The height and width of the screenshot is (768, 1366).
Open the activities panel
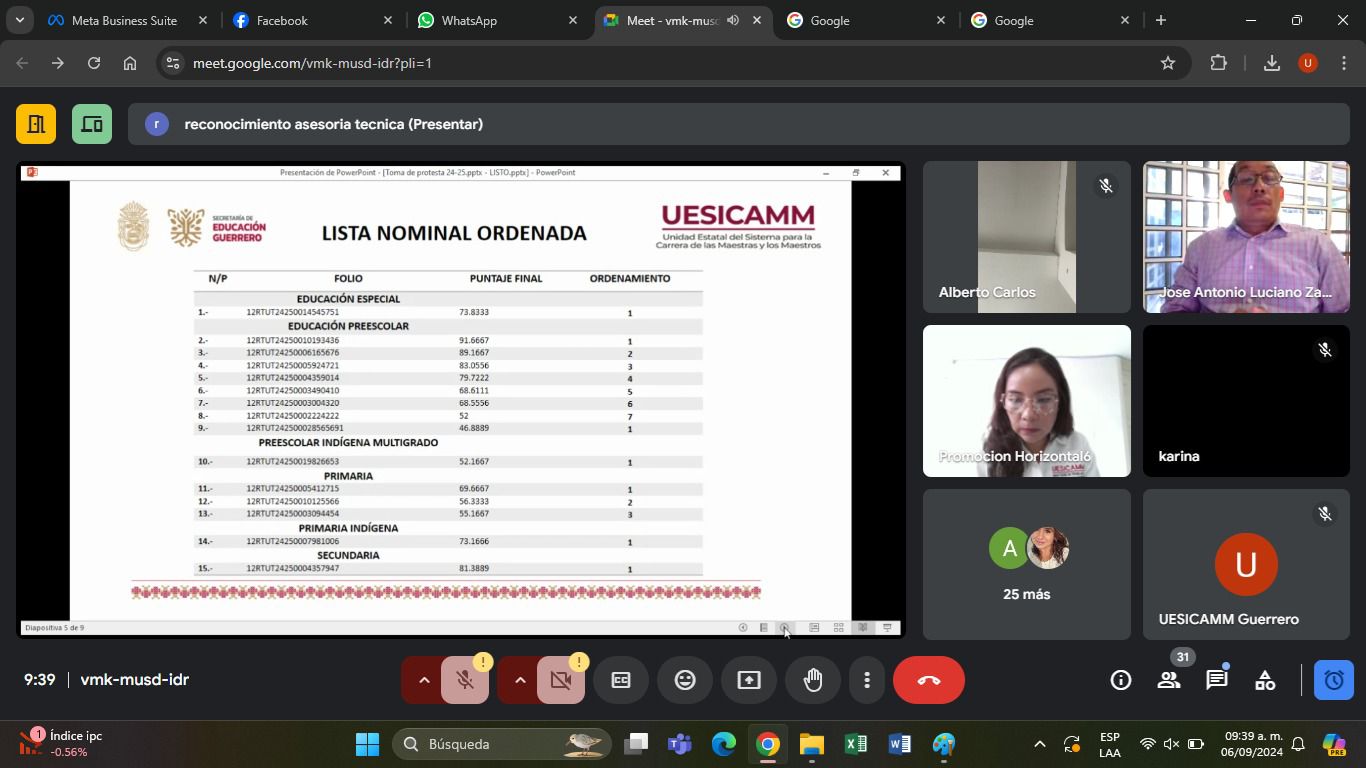pos(1265,680)
